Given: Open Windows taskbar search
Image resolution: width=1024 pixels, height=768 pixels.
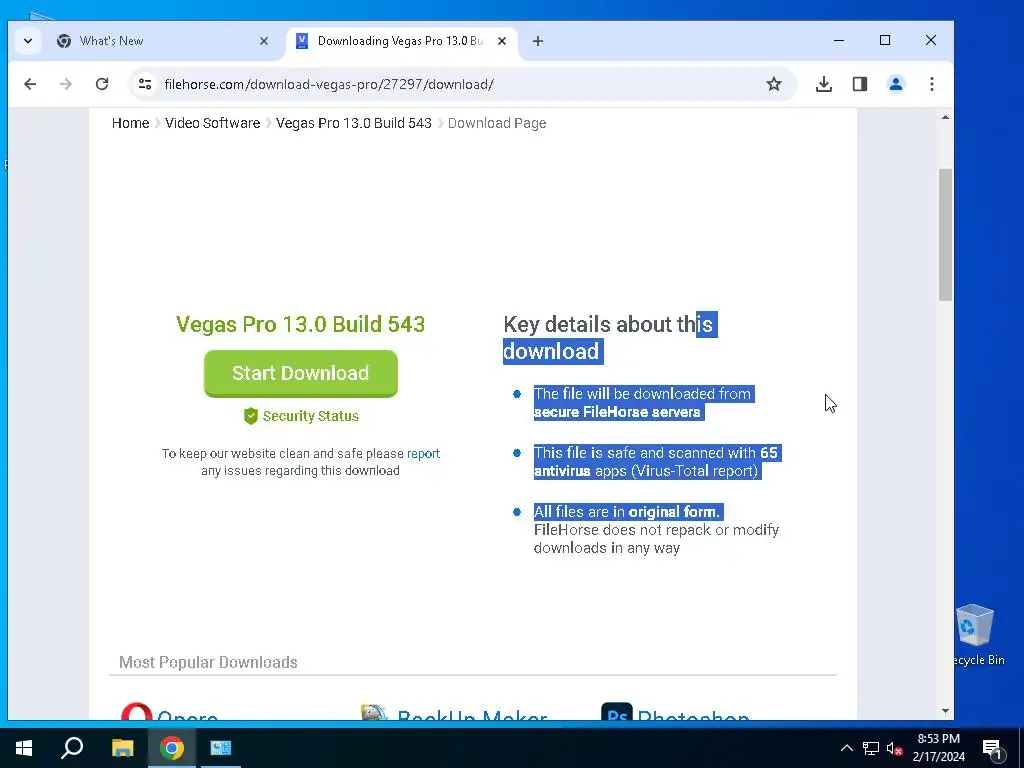Looking at the screenshot, I should (72, 748).
